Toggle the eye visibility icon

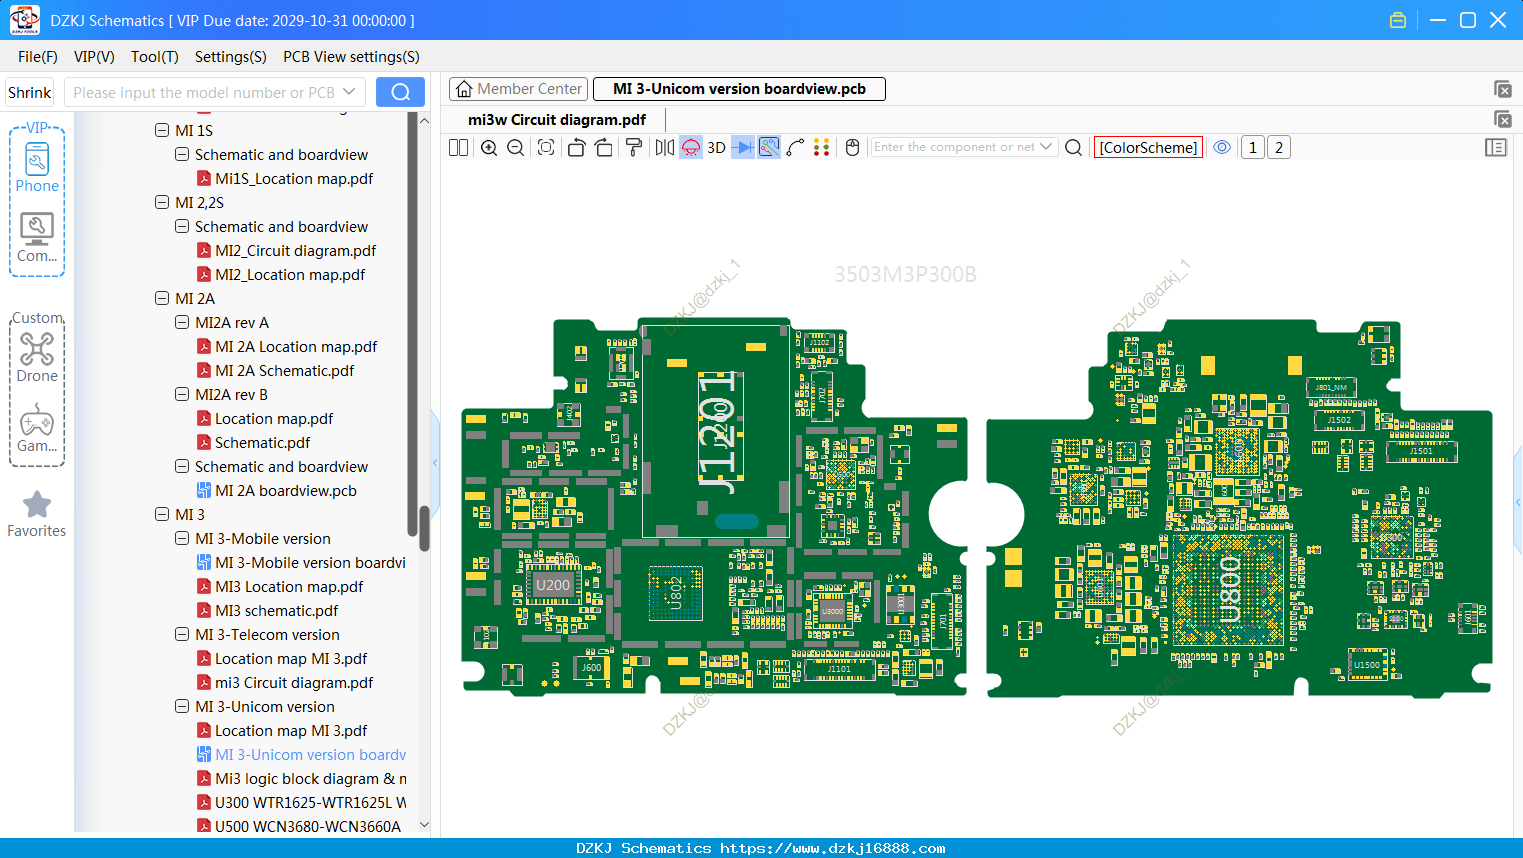(x=1222, y=147)
